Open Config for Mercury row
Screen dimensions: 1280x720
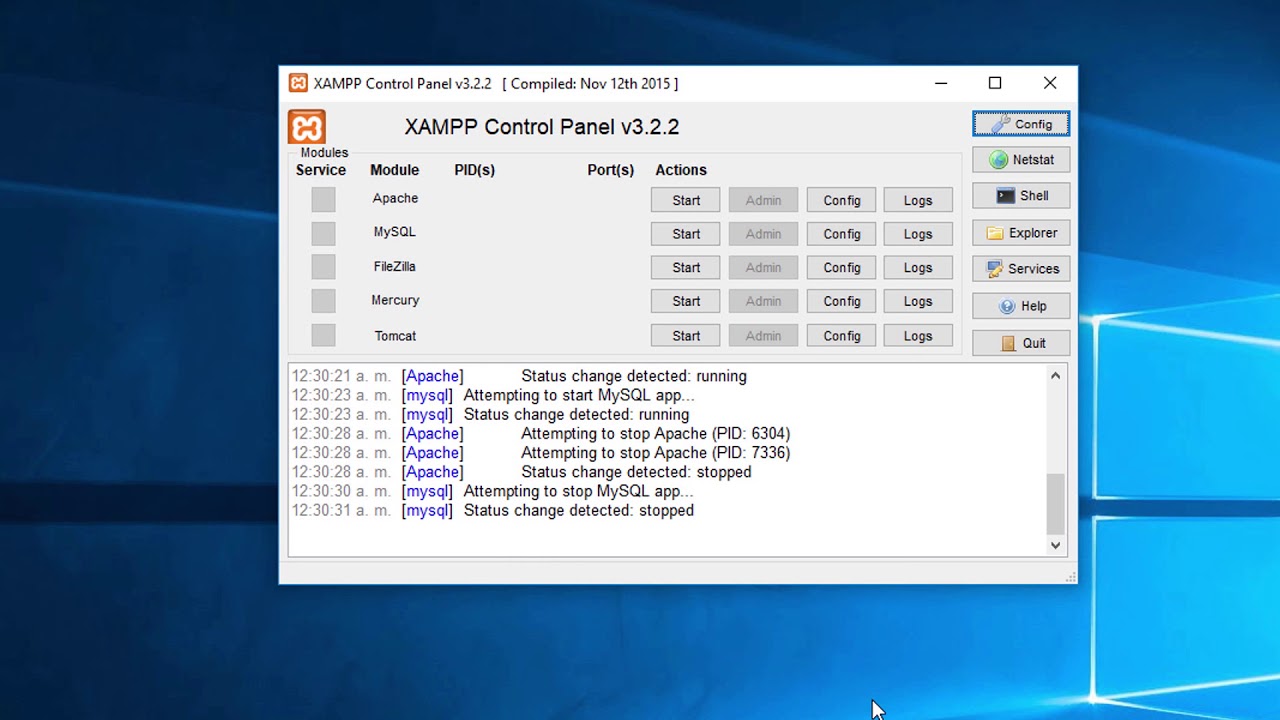(x=841, y=301)
